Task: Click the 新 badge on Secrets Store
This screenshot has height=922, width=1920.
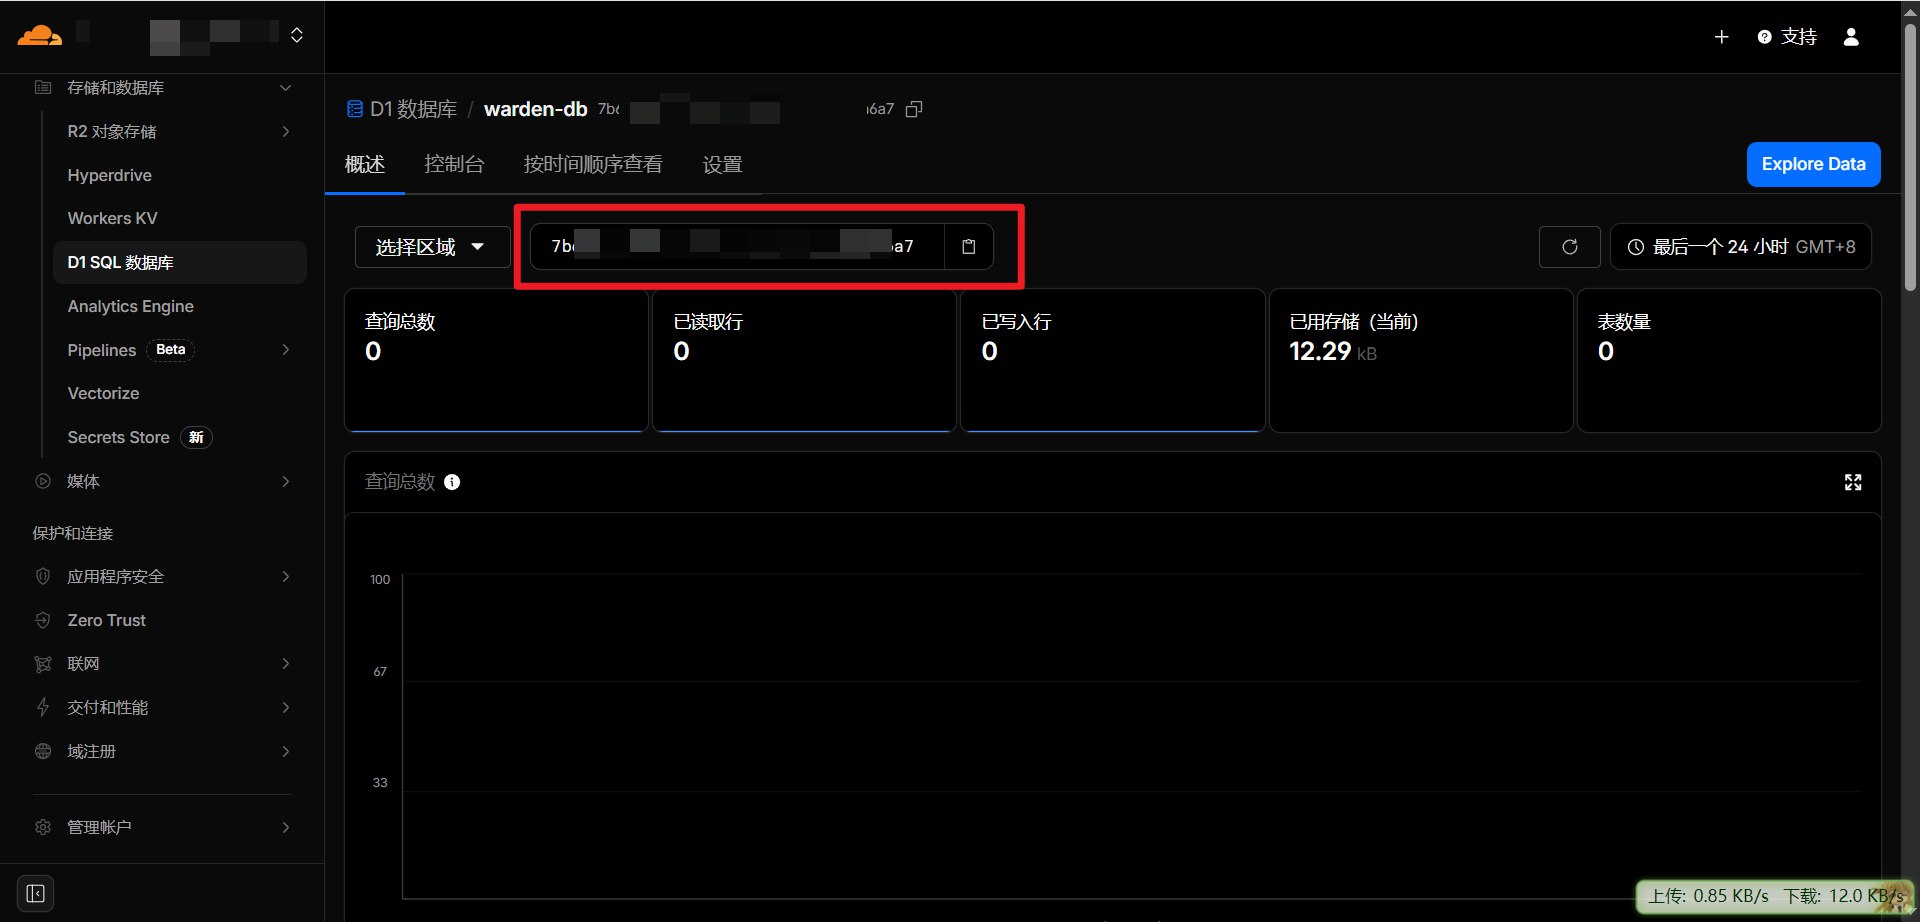Action: pyautogui.click(x=196, y=437)
